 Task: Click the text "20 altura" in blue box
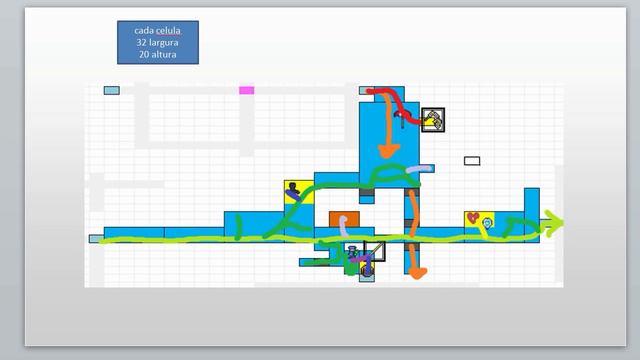click(158, 54)
